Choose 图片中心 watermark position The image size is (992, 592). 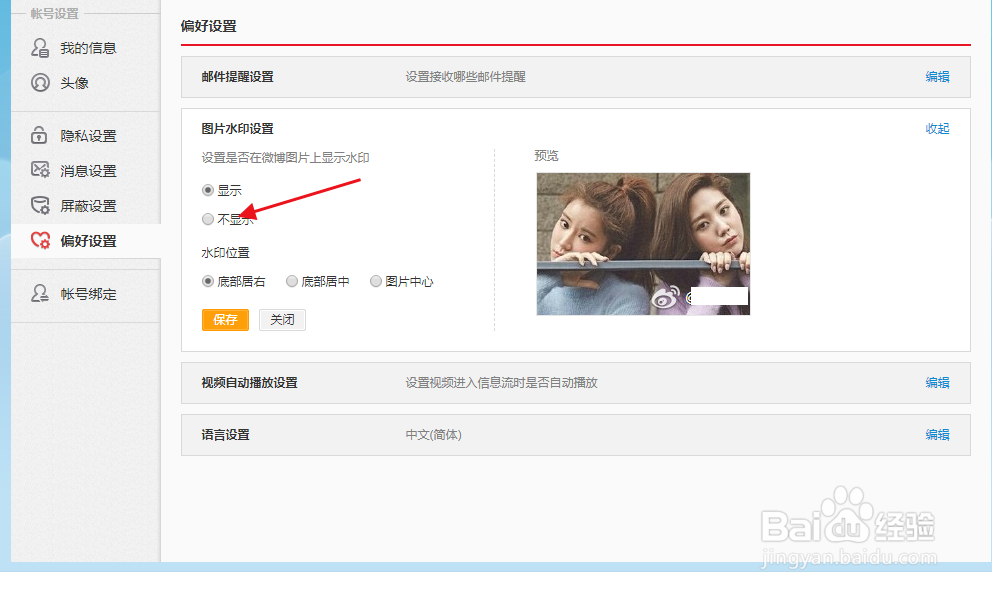pos(376,281)
